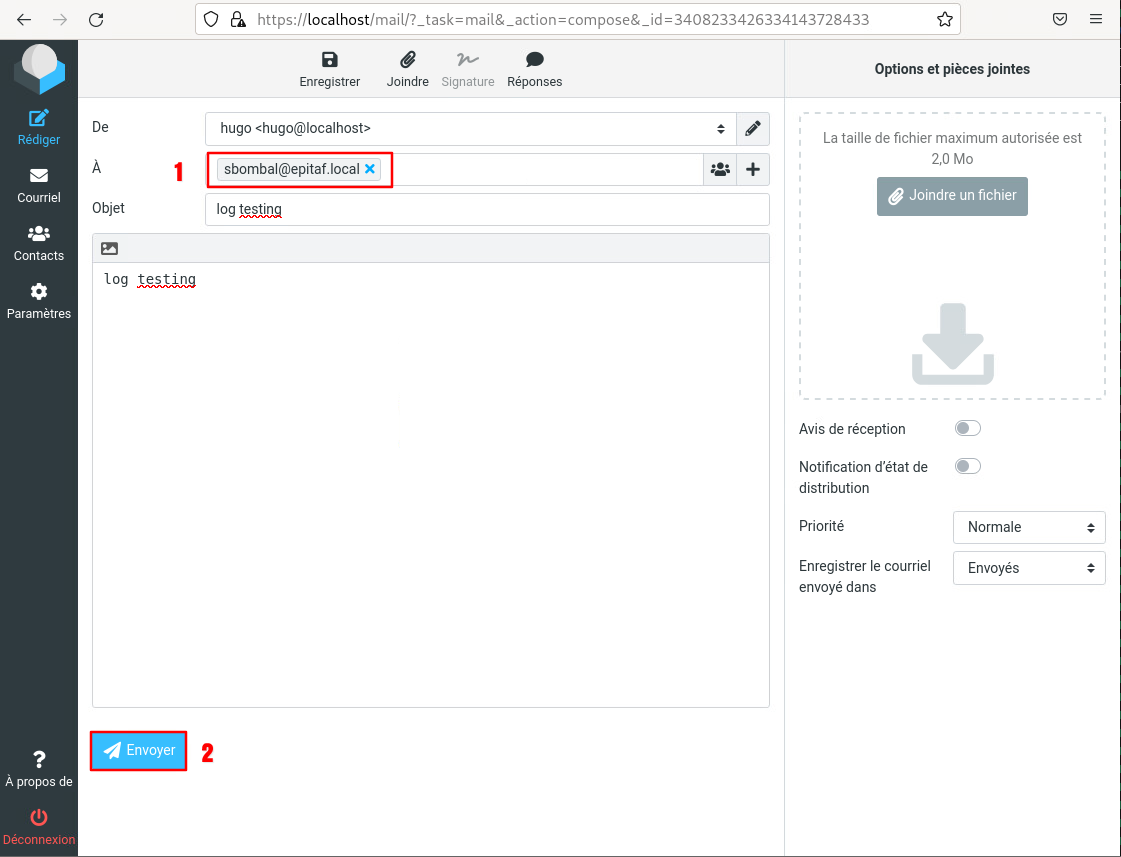1121x857 pixels.
Task: Toggle Notification d'état de distribution switch
Action: (x=967, y=467)
